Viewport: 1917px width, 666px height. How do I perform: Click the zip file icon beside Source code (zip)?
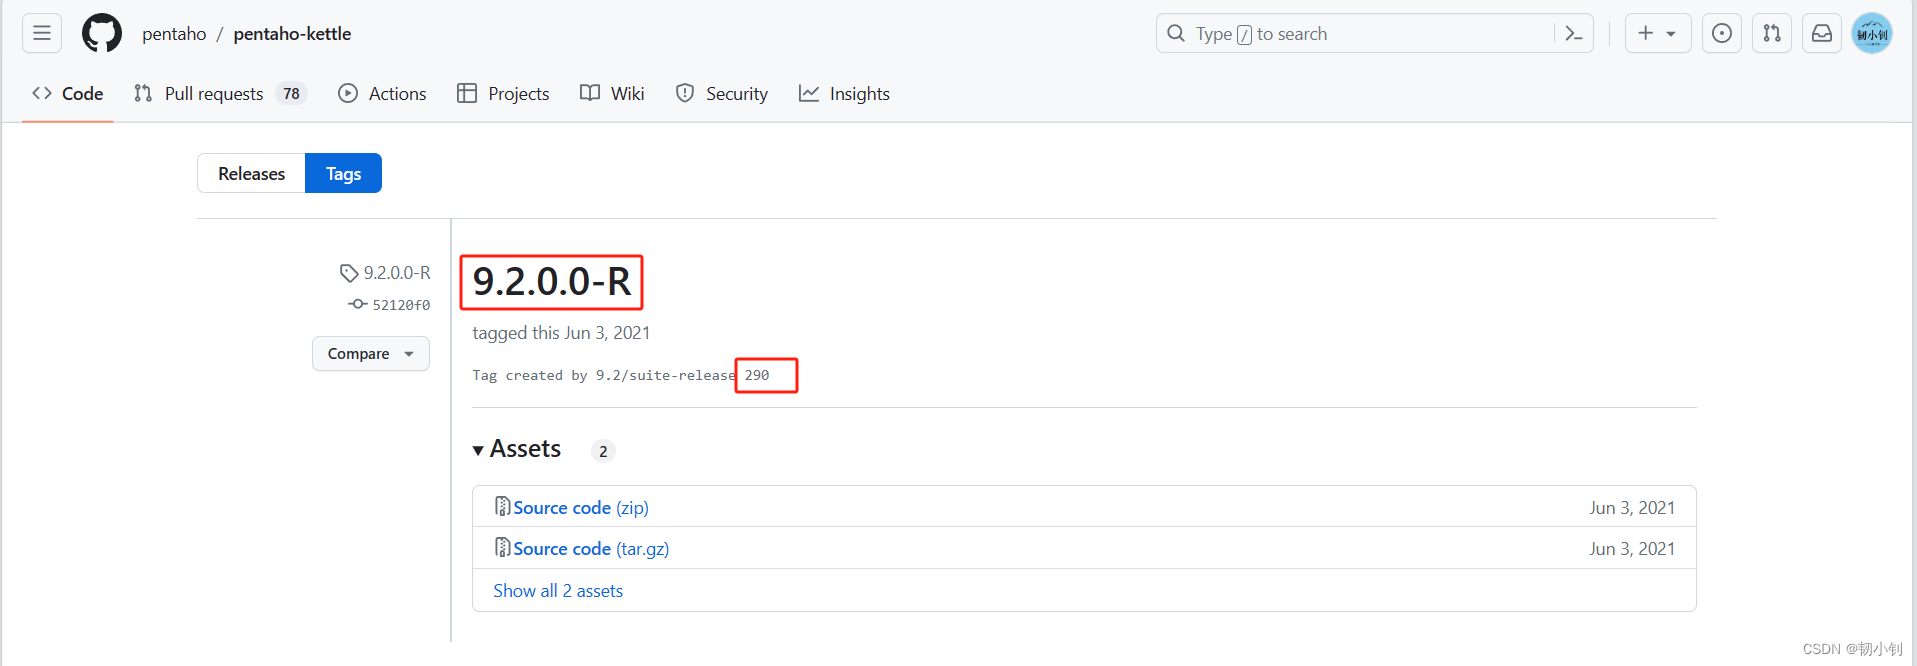tap(503, 507)
